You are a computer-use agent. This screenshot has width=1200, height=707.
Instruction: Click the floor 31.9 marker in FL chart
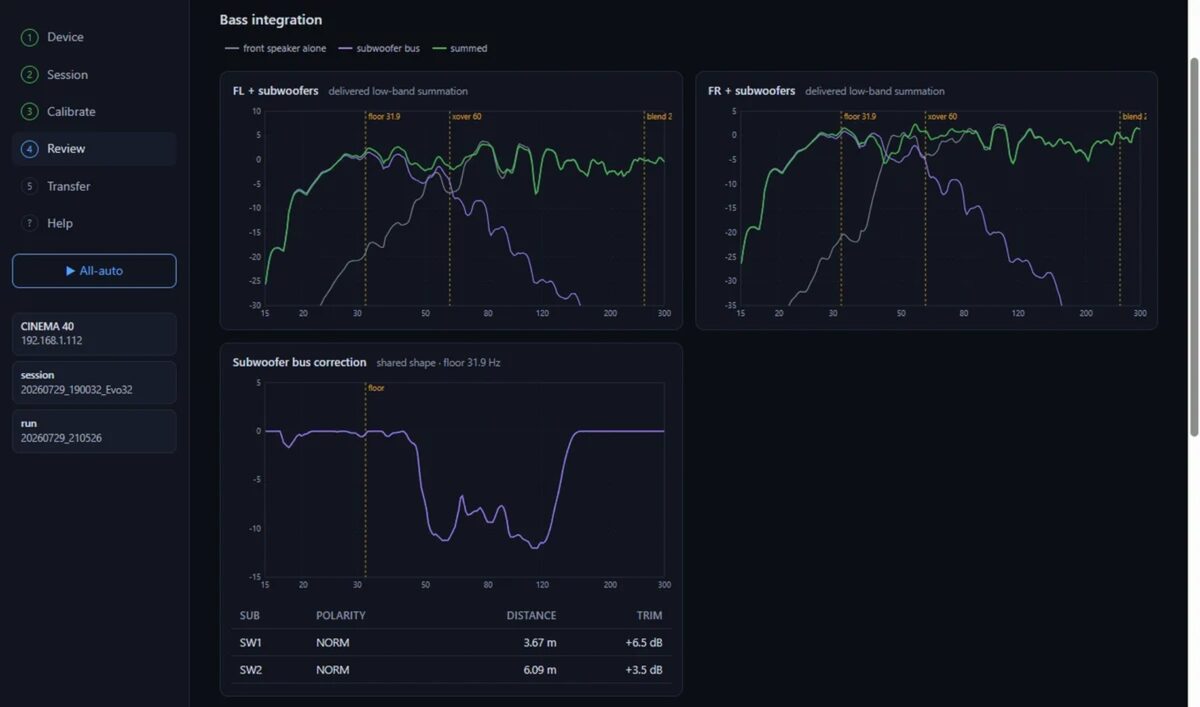point(384,116)
